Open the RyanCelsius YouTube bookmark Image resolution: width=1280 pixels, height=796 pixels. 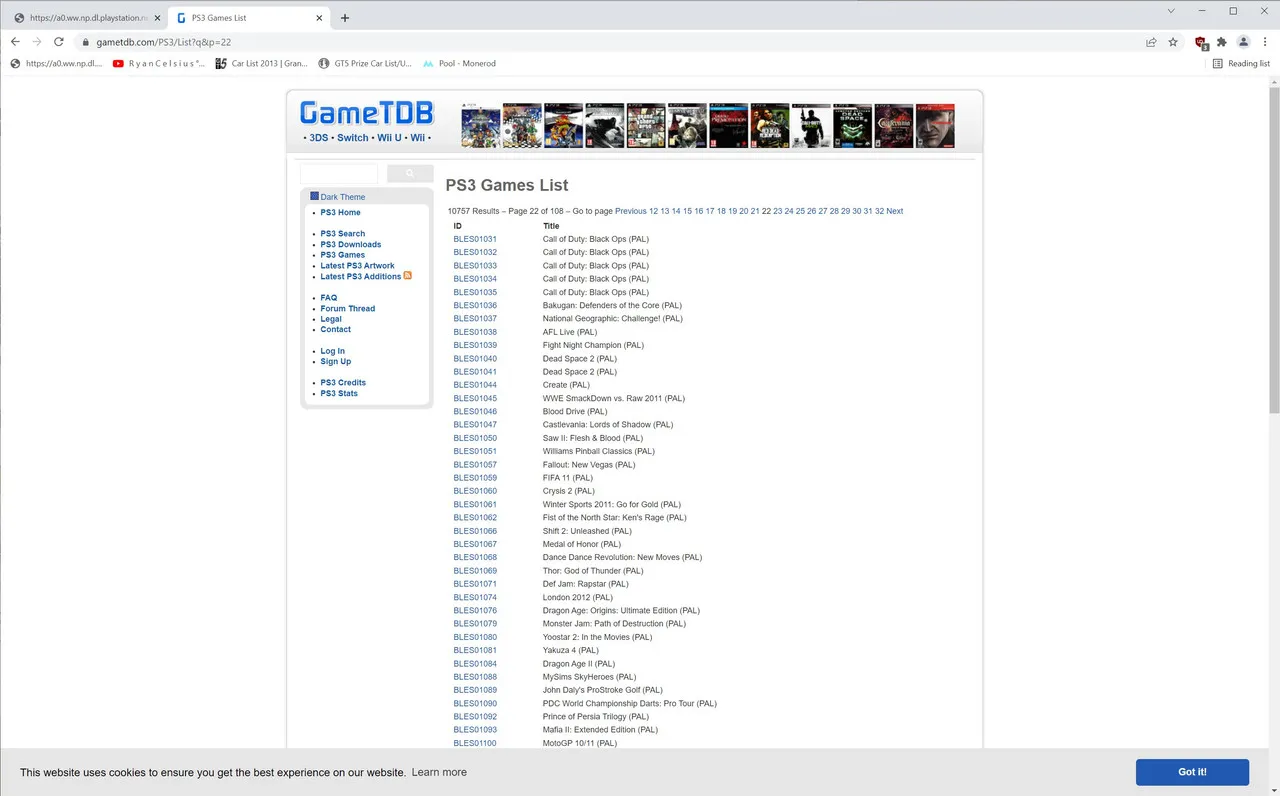[159, 63]
